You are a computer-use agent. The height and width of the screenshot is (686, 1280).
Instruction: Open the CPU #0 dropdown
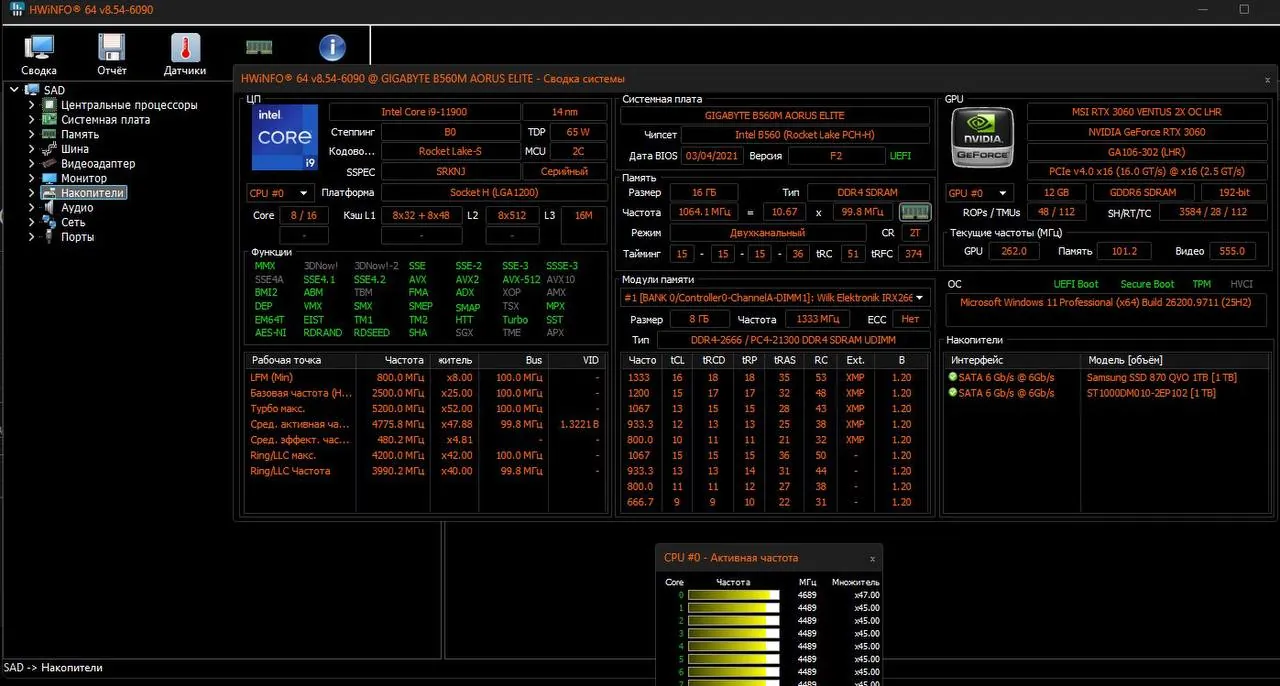(x=280, y=193)
